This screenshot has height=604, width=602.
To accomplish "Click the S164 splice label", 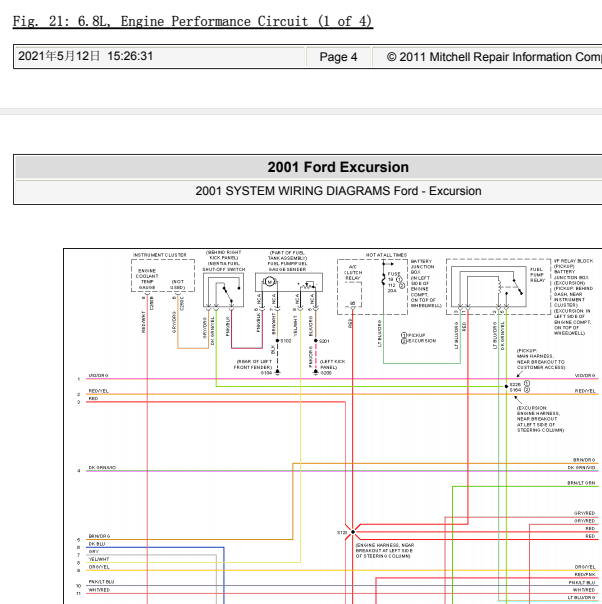I will coord(515,390).
